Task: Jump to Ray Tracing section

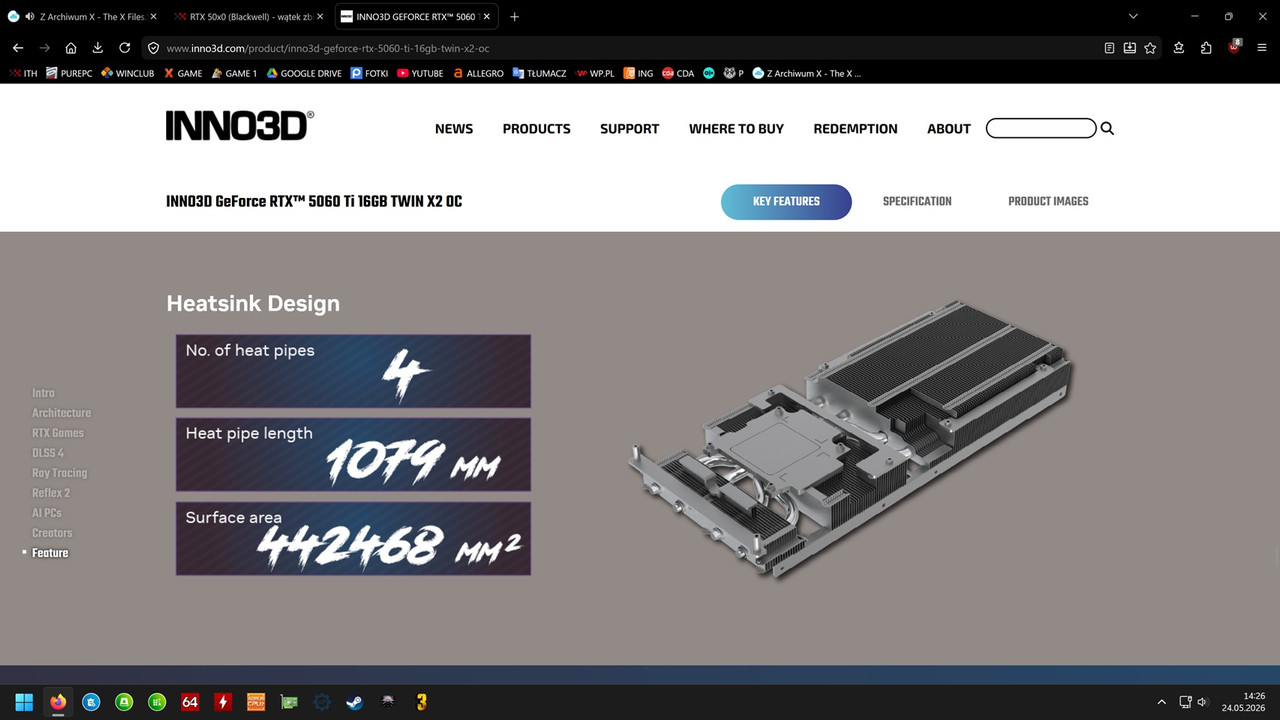Action: click(x=59, y=473)
